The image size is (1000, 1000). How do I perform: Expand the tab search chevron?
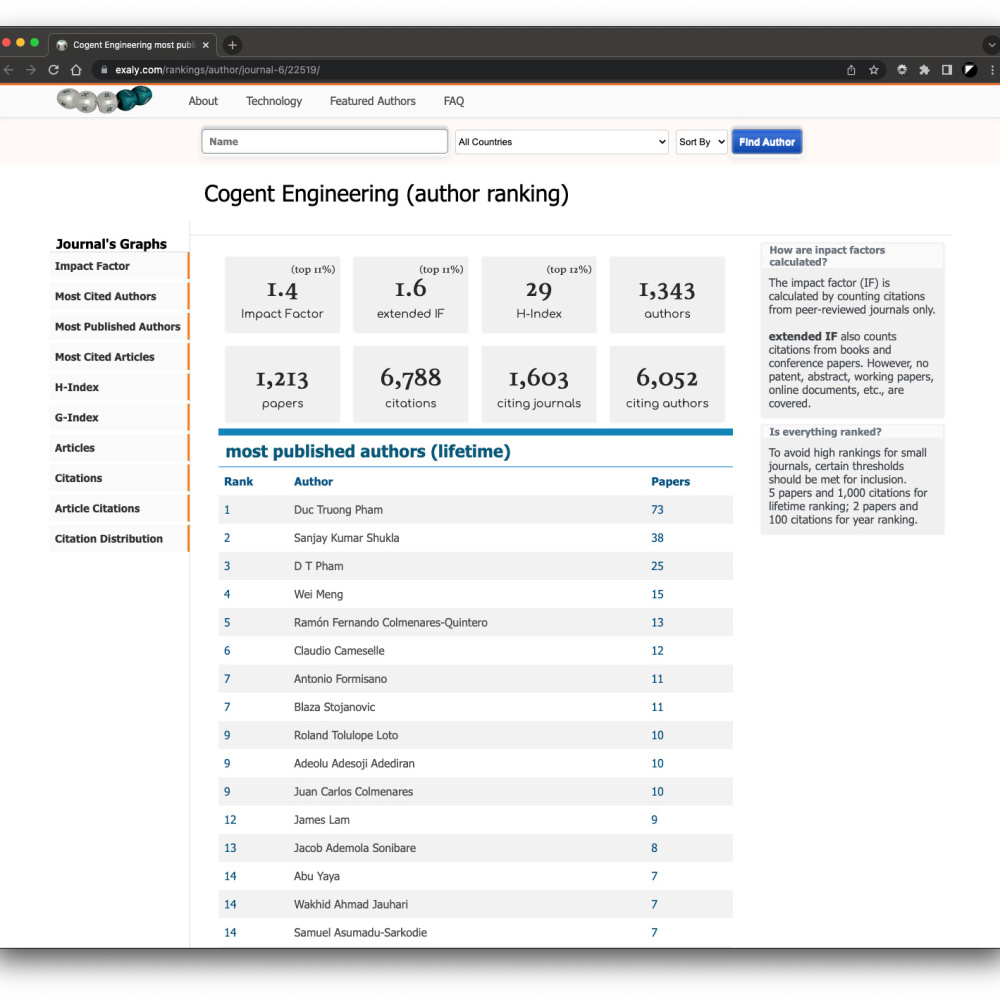pyautogui.click(x=990, y=45)
